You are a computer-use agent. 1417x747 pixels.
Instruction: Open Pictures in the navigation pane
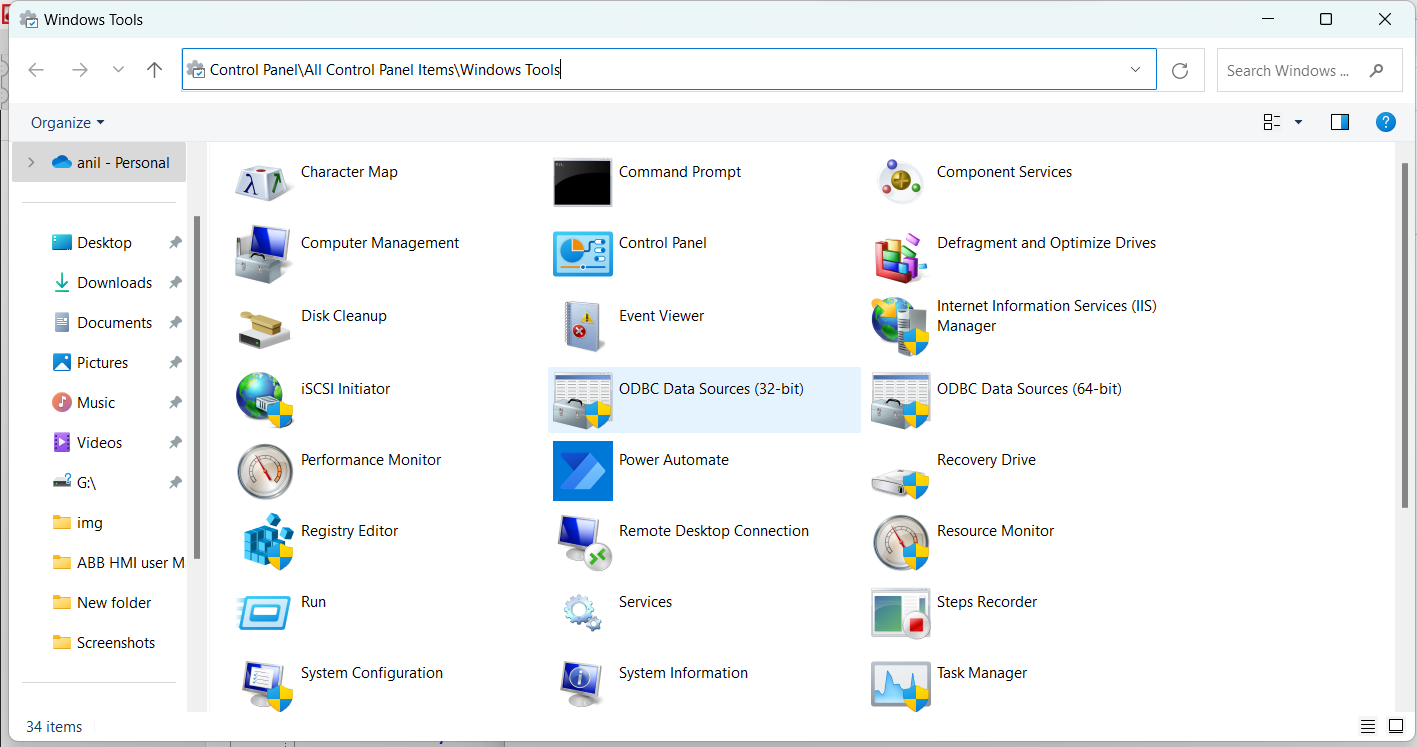pos(105,362)
